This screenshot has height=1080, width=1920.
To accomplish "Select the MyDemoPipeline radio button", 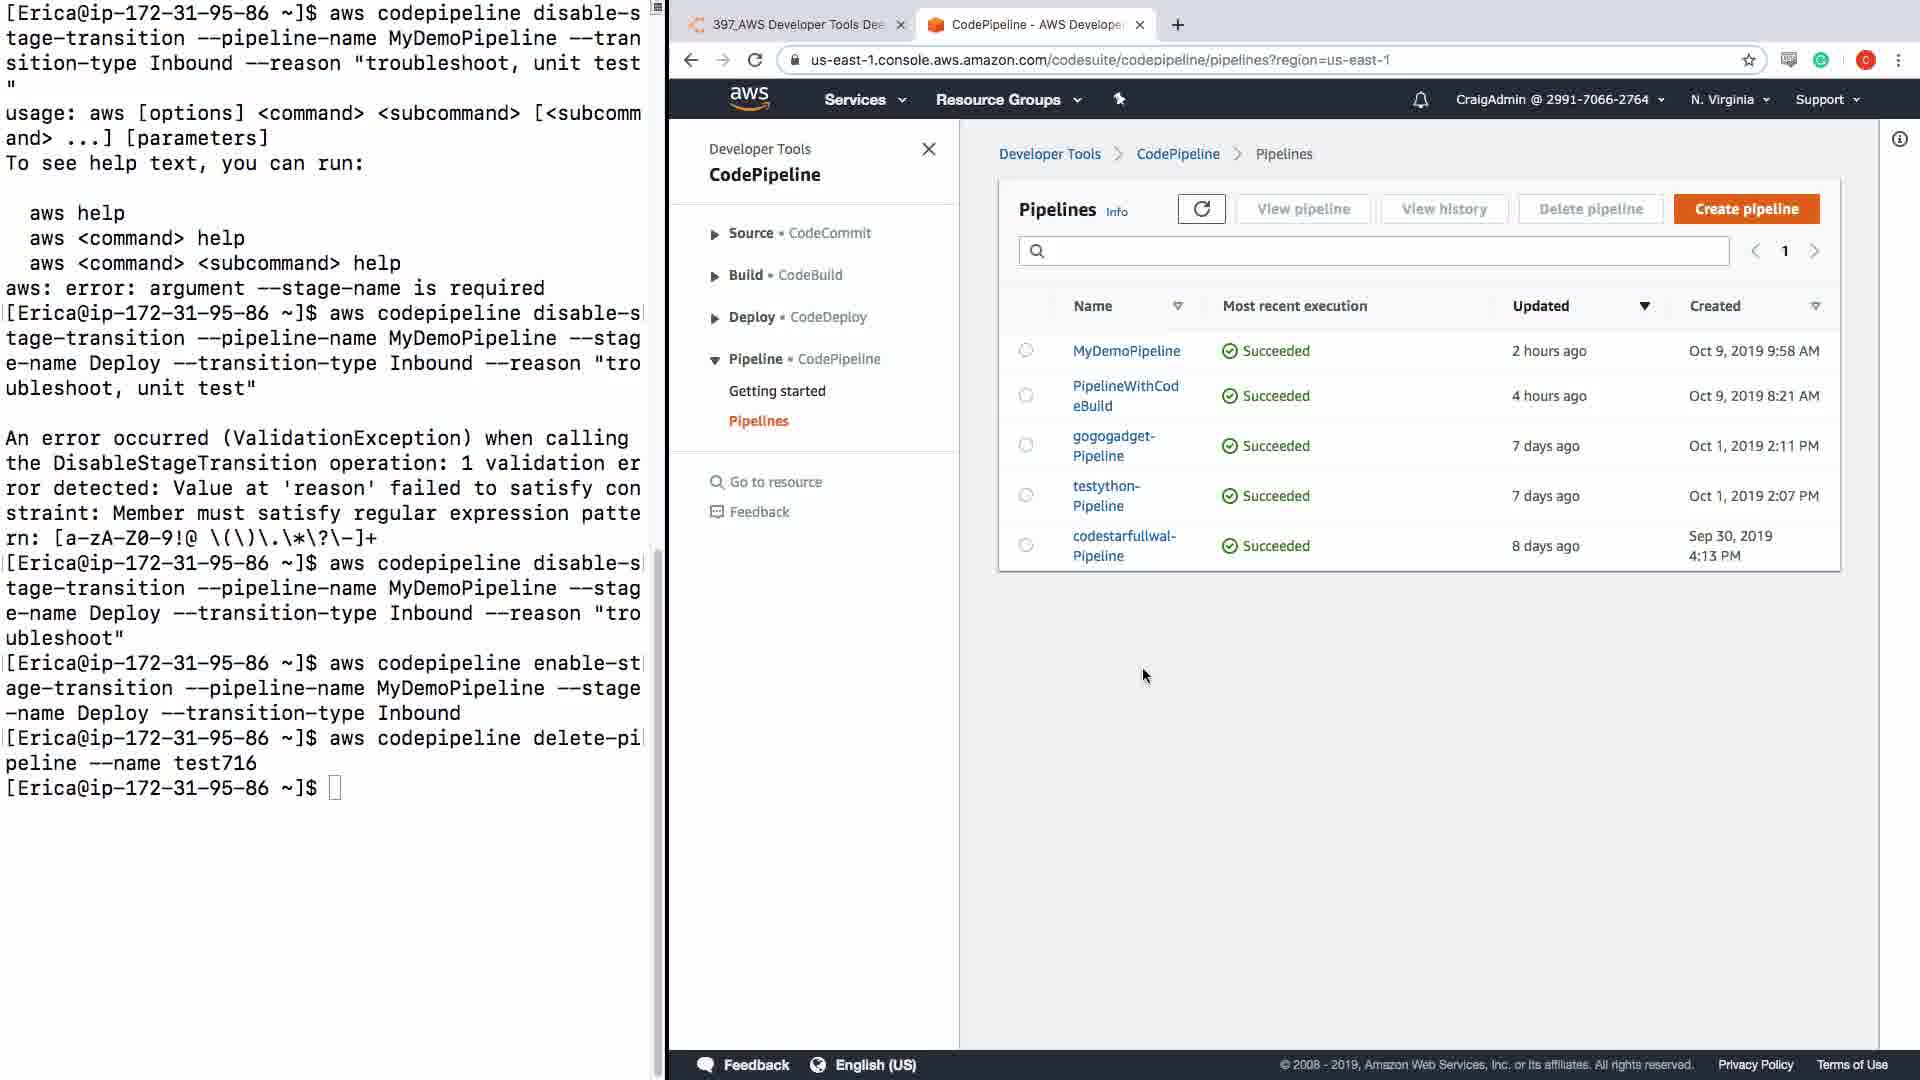I will click(x=1025, y=351).
